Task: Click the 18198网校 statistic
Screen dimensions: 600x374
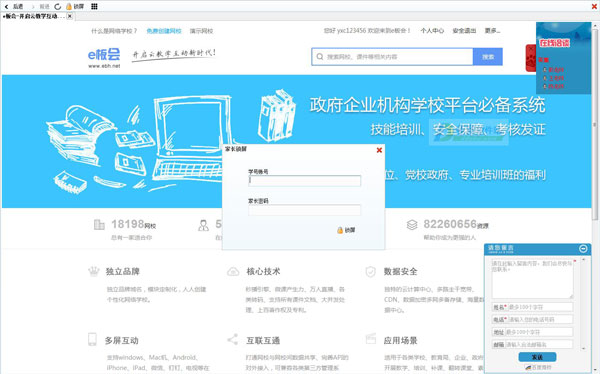Action: (134, 224)
